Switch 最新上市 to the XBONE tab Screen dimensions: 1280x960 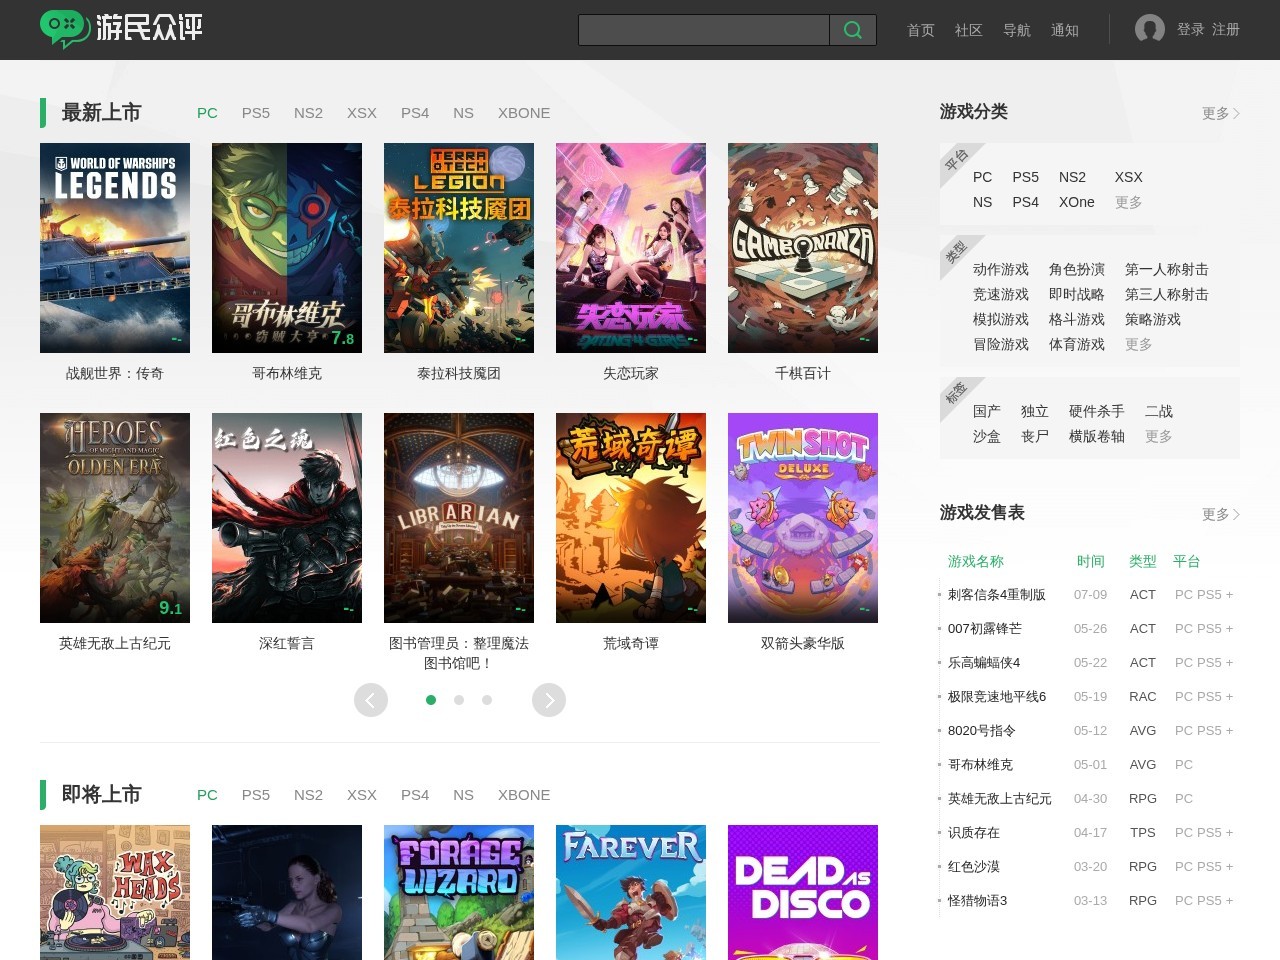click(x=524, y=113)
